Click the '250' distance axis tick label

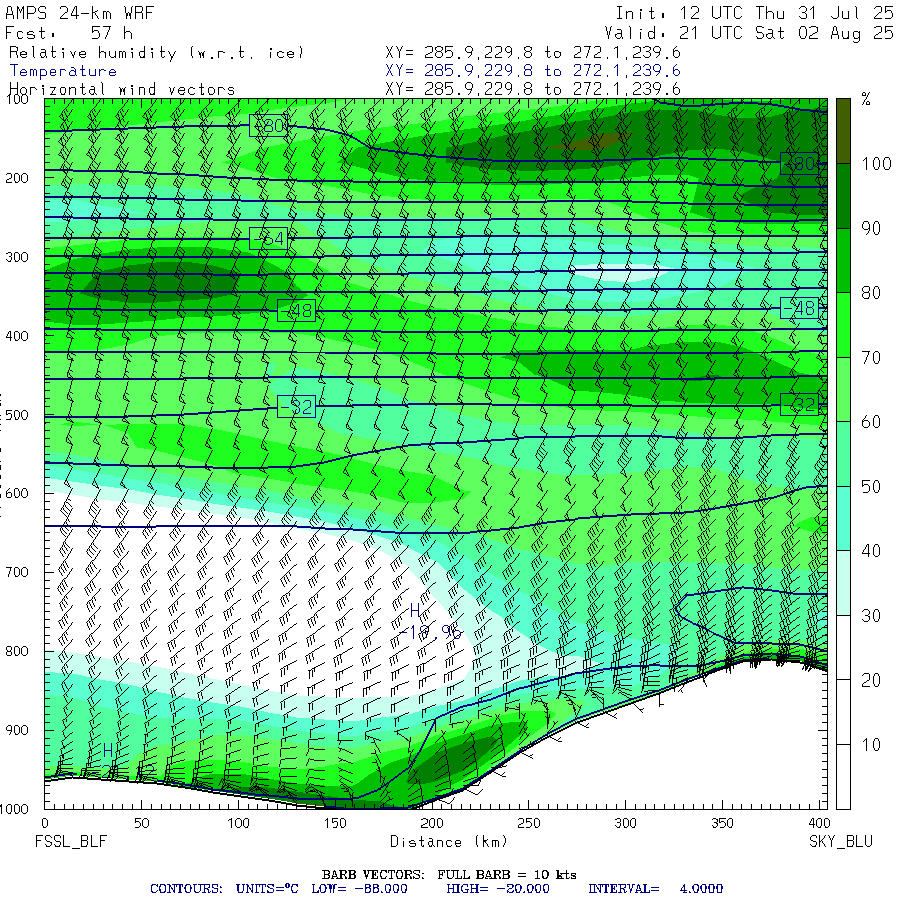click(529, 823)
